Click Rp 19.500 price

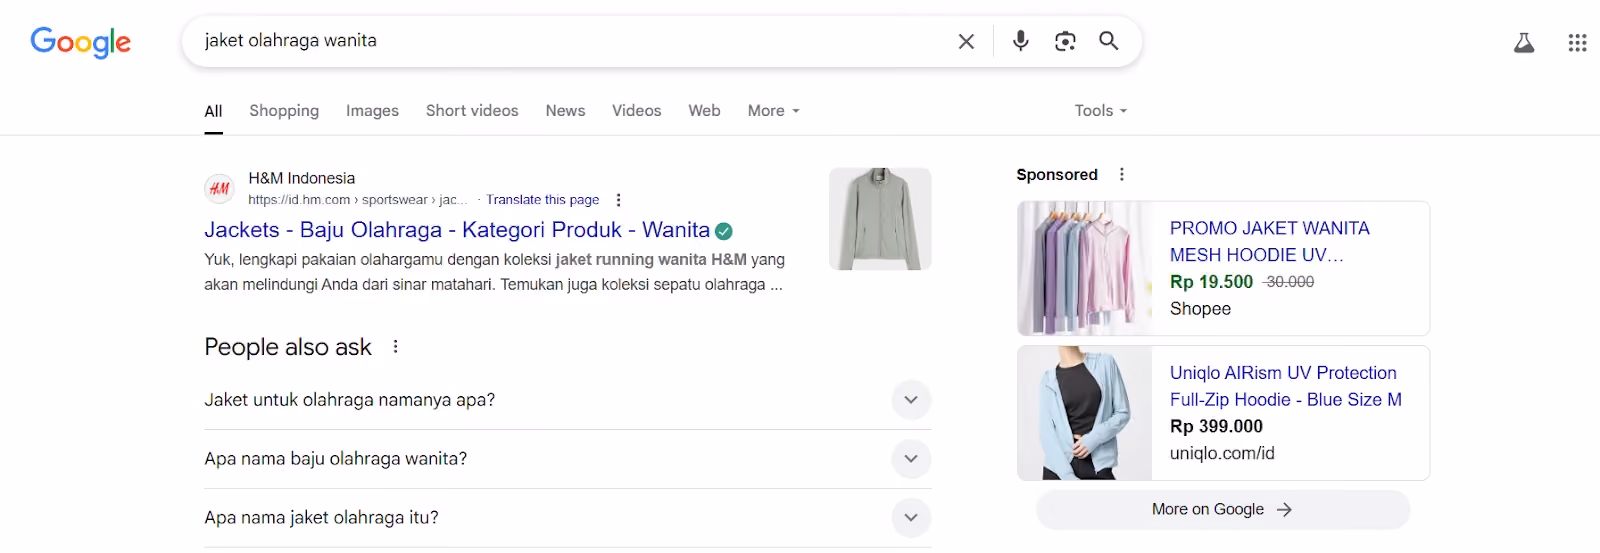1211,282
